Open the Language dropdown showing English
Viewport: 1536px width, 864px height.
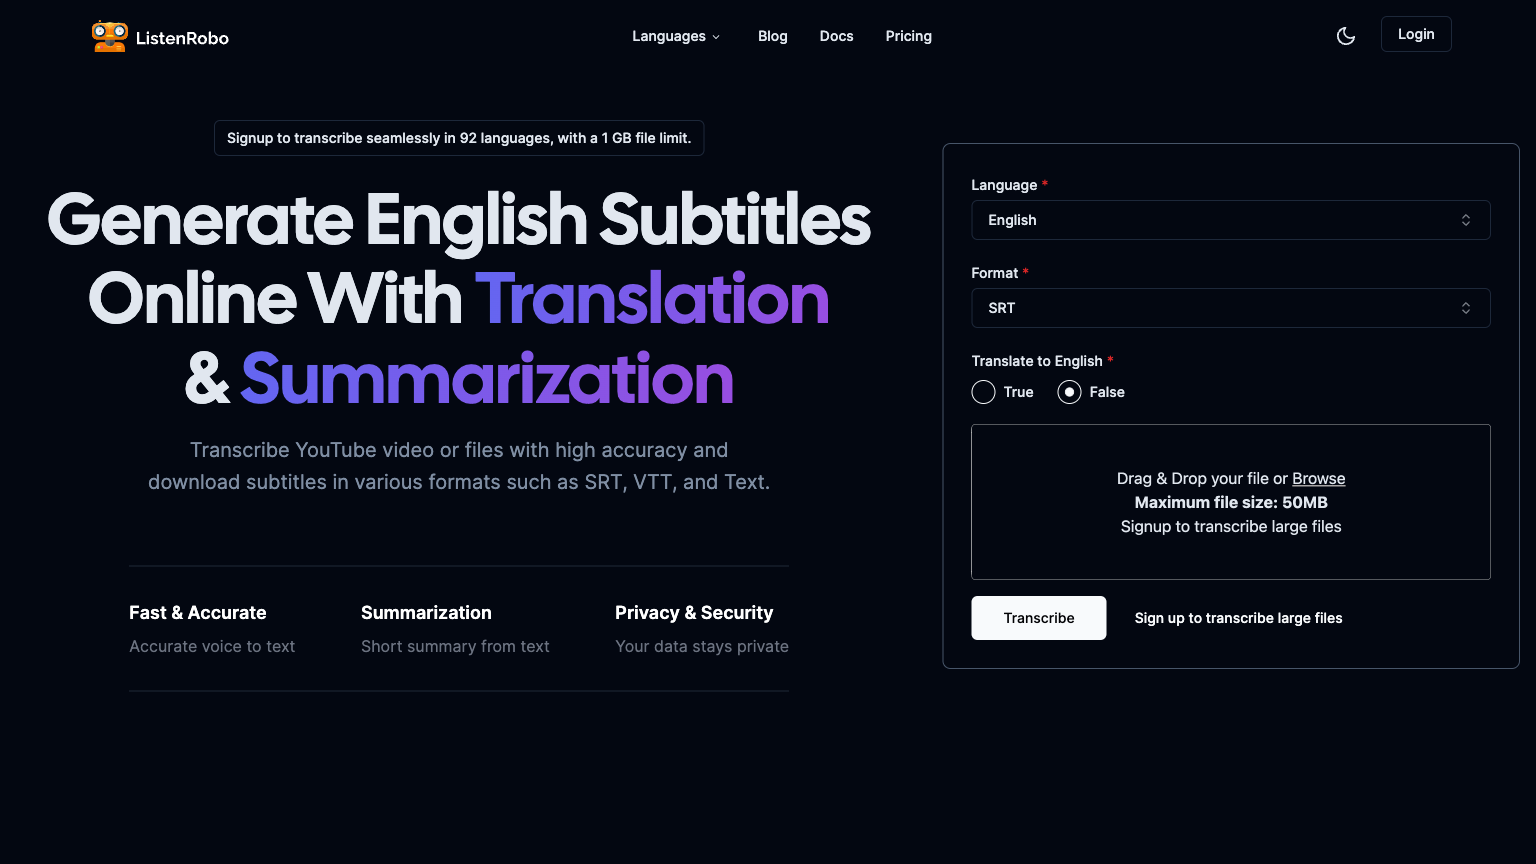[x=1229, y=220]
